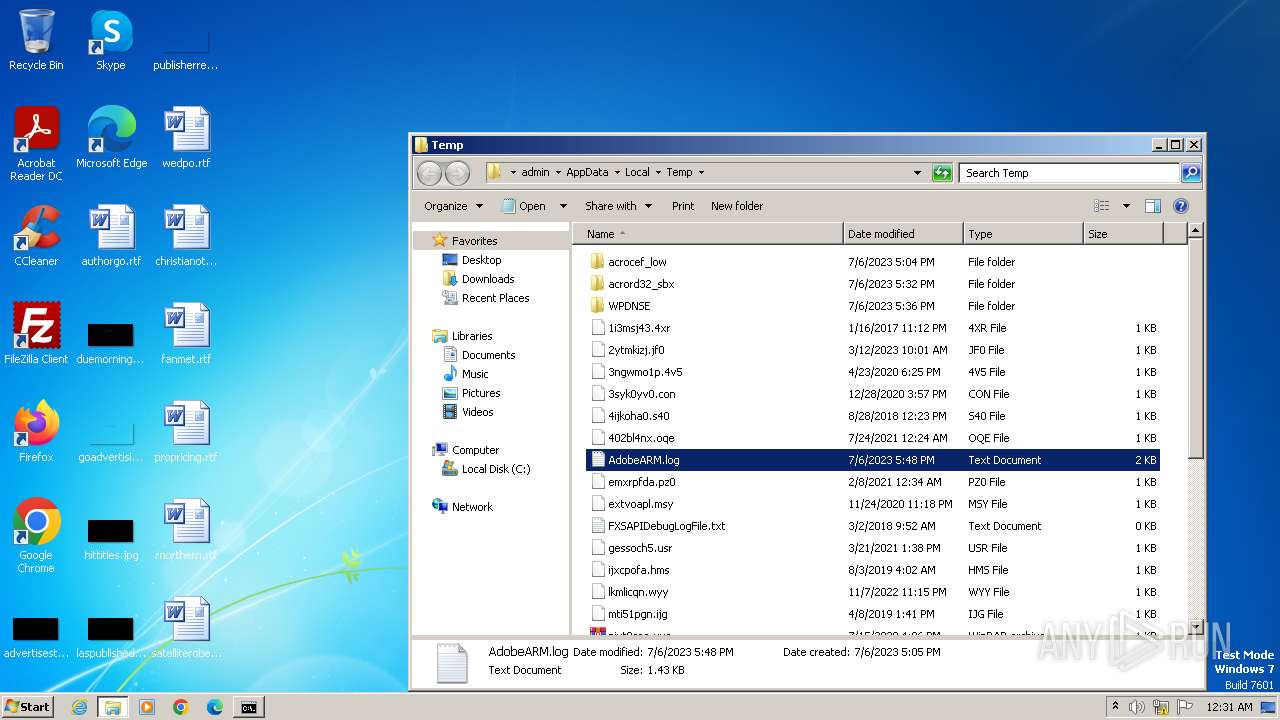1280x720 pixels.
Task: Create a New folder
Action: click(x=737, y=206)
